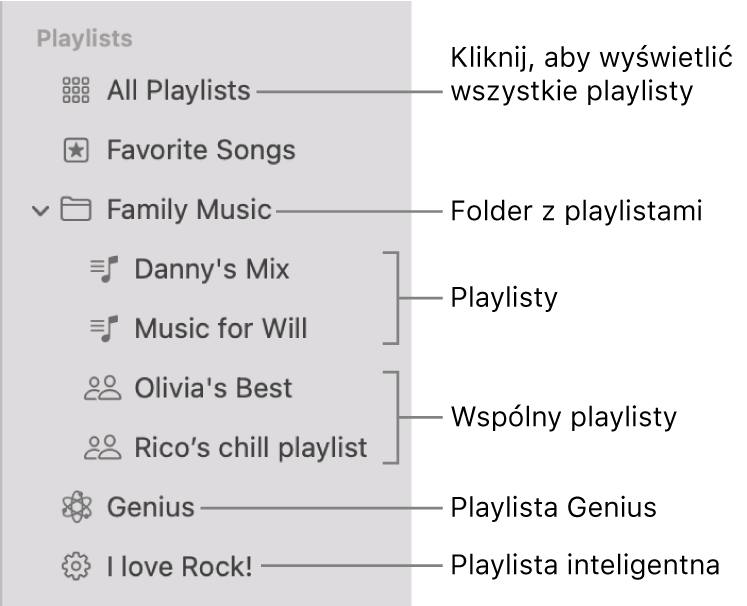
Task: Select the Genius playlist
Action: click(x=151, y=507)
